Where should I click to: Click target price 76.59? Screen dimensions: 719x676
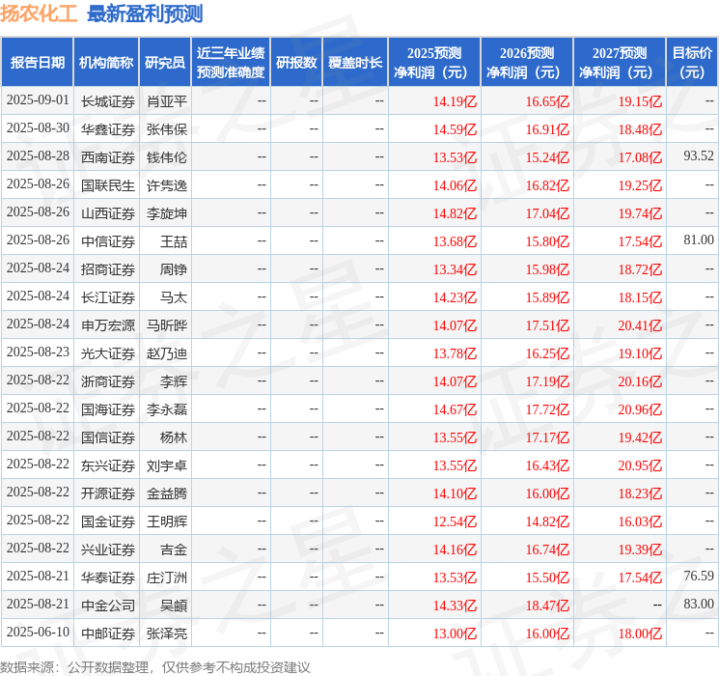tap(698, 576)
